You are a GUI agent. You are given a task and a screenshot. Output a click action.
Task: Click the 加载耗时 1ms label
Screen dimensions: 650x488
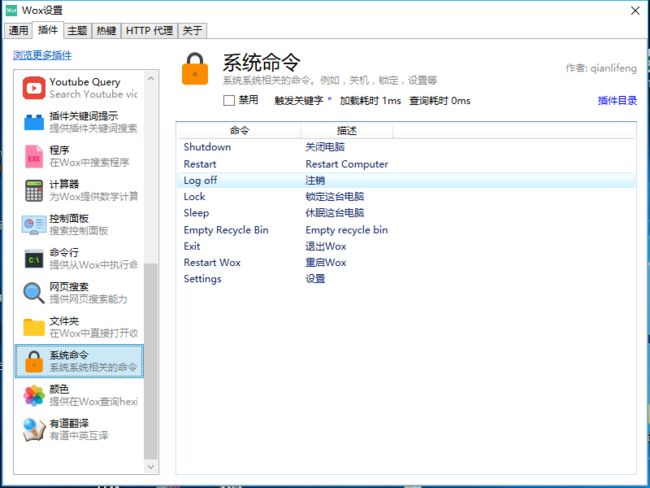[370, 101]
